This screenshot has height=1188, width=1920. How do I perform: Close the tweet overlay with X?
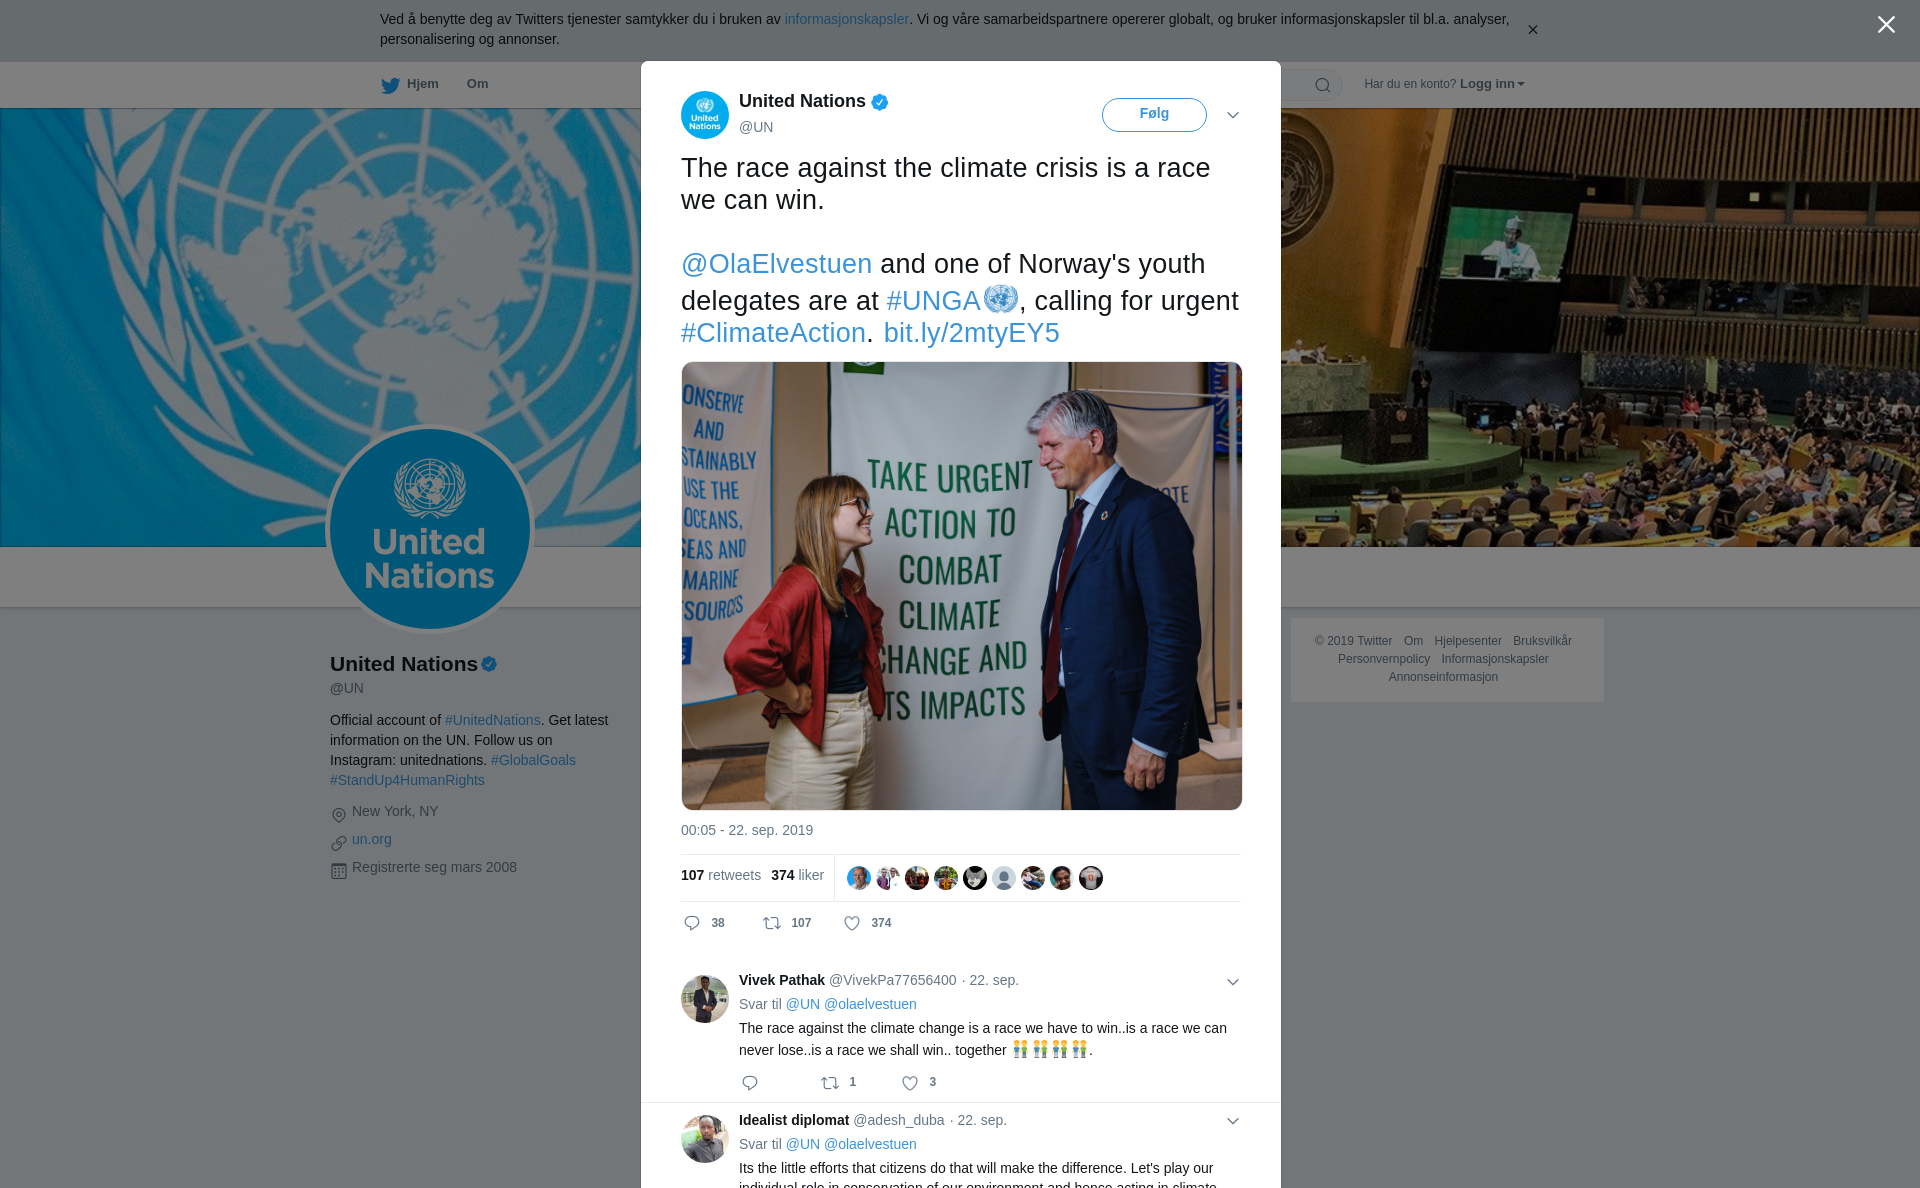(1886, 25)
